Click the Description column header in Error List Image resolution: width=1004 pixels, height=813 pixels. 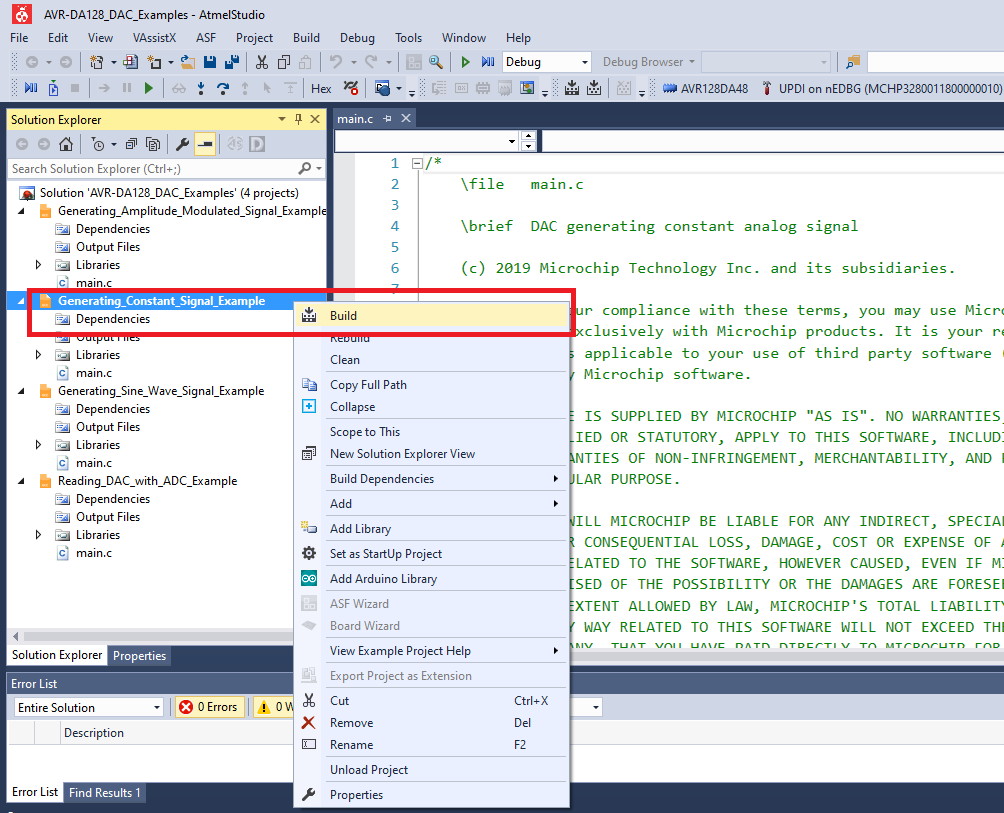pos(93,733)
